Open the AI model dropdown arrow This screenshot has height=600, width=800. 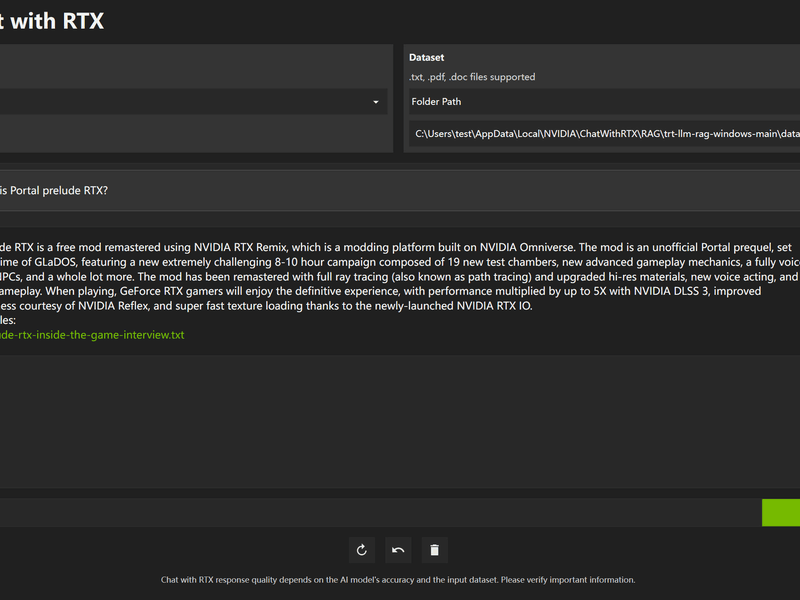[x=376, y=102]
